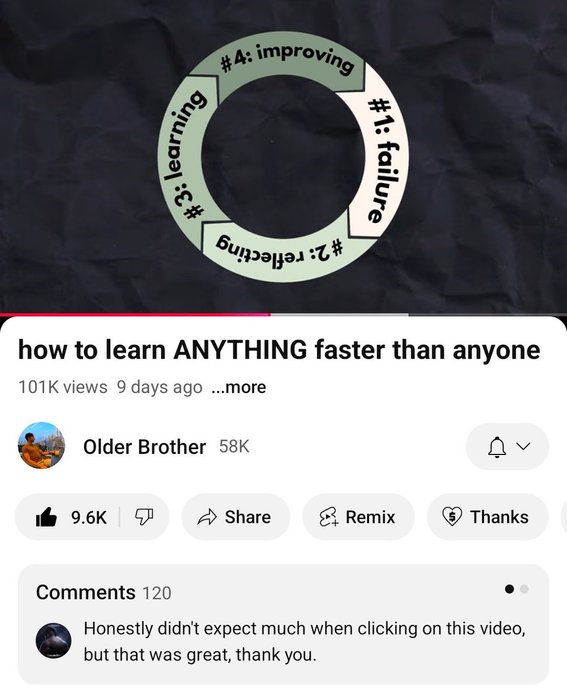Screen dimensions: 567x700
Task: Like the video with thumbs up icon
Action: click(46, 517)
